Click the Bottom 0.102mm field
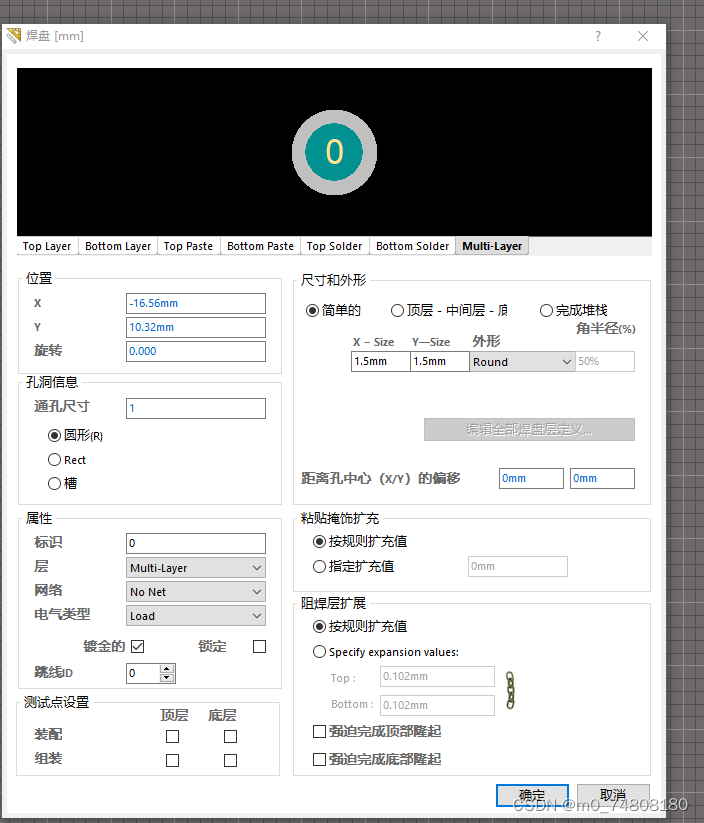 point(437,705)
